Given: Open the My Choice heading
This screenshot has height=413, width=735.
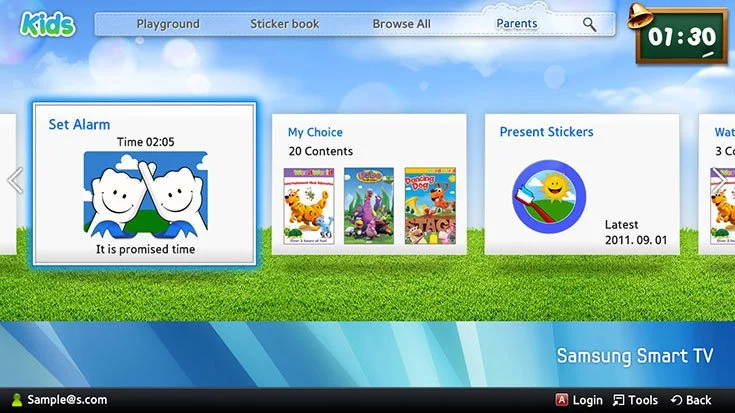Looking at the screenshot, I should click(315, 132).
